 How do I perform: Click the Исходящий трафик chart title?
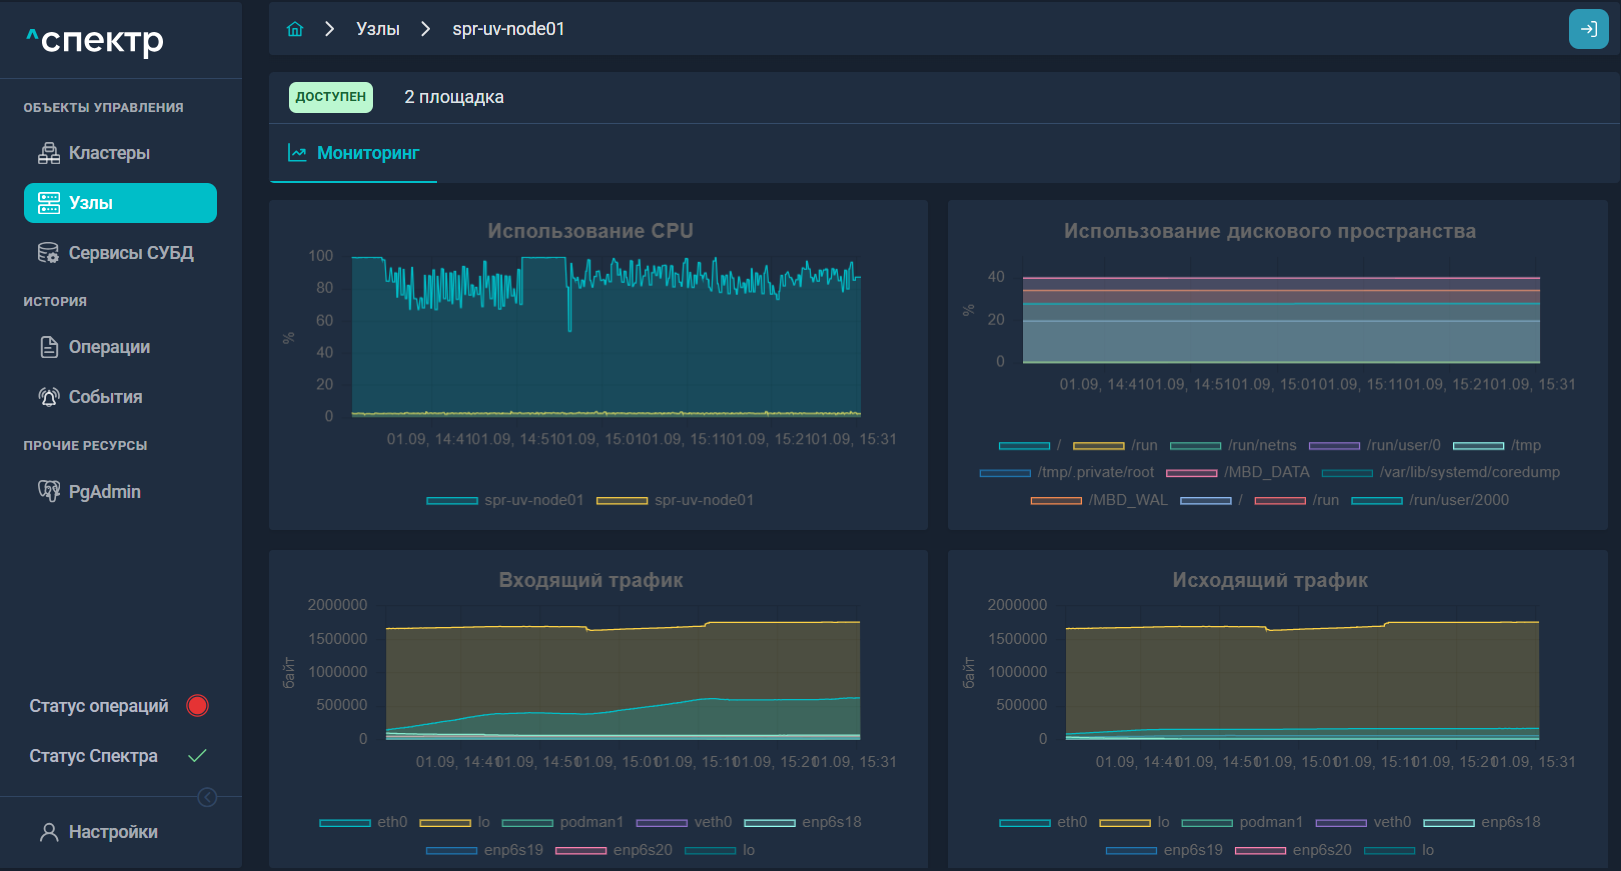(x=1270, y=580)
